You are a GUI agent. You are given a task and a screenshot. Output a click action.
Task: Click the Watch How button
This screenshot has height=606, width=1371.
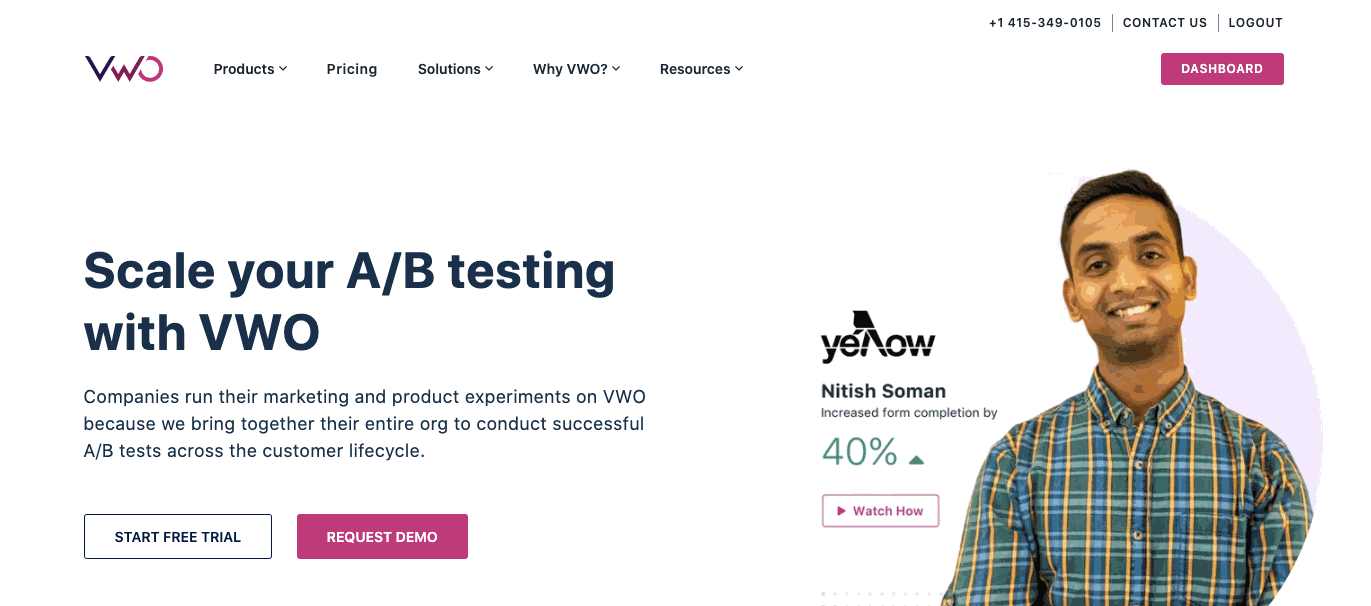(880, 511)
